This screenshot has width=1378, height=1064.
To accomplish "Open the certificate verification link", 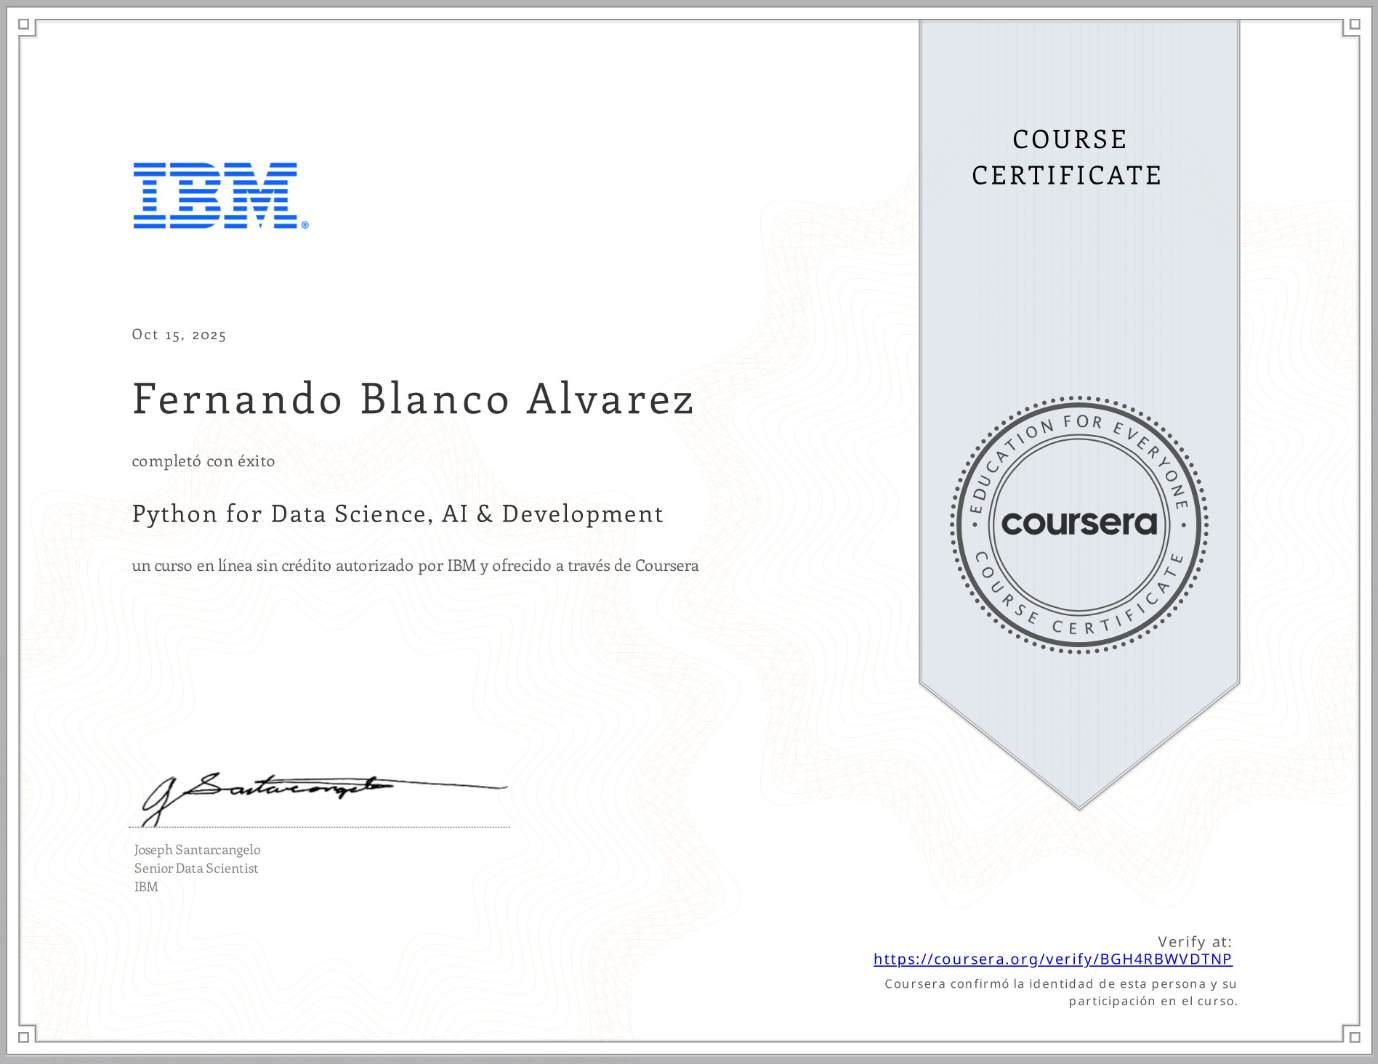I will 1052,959.
